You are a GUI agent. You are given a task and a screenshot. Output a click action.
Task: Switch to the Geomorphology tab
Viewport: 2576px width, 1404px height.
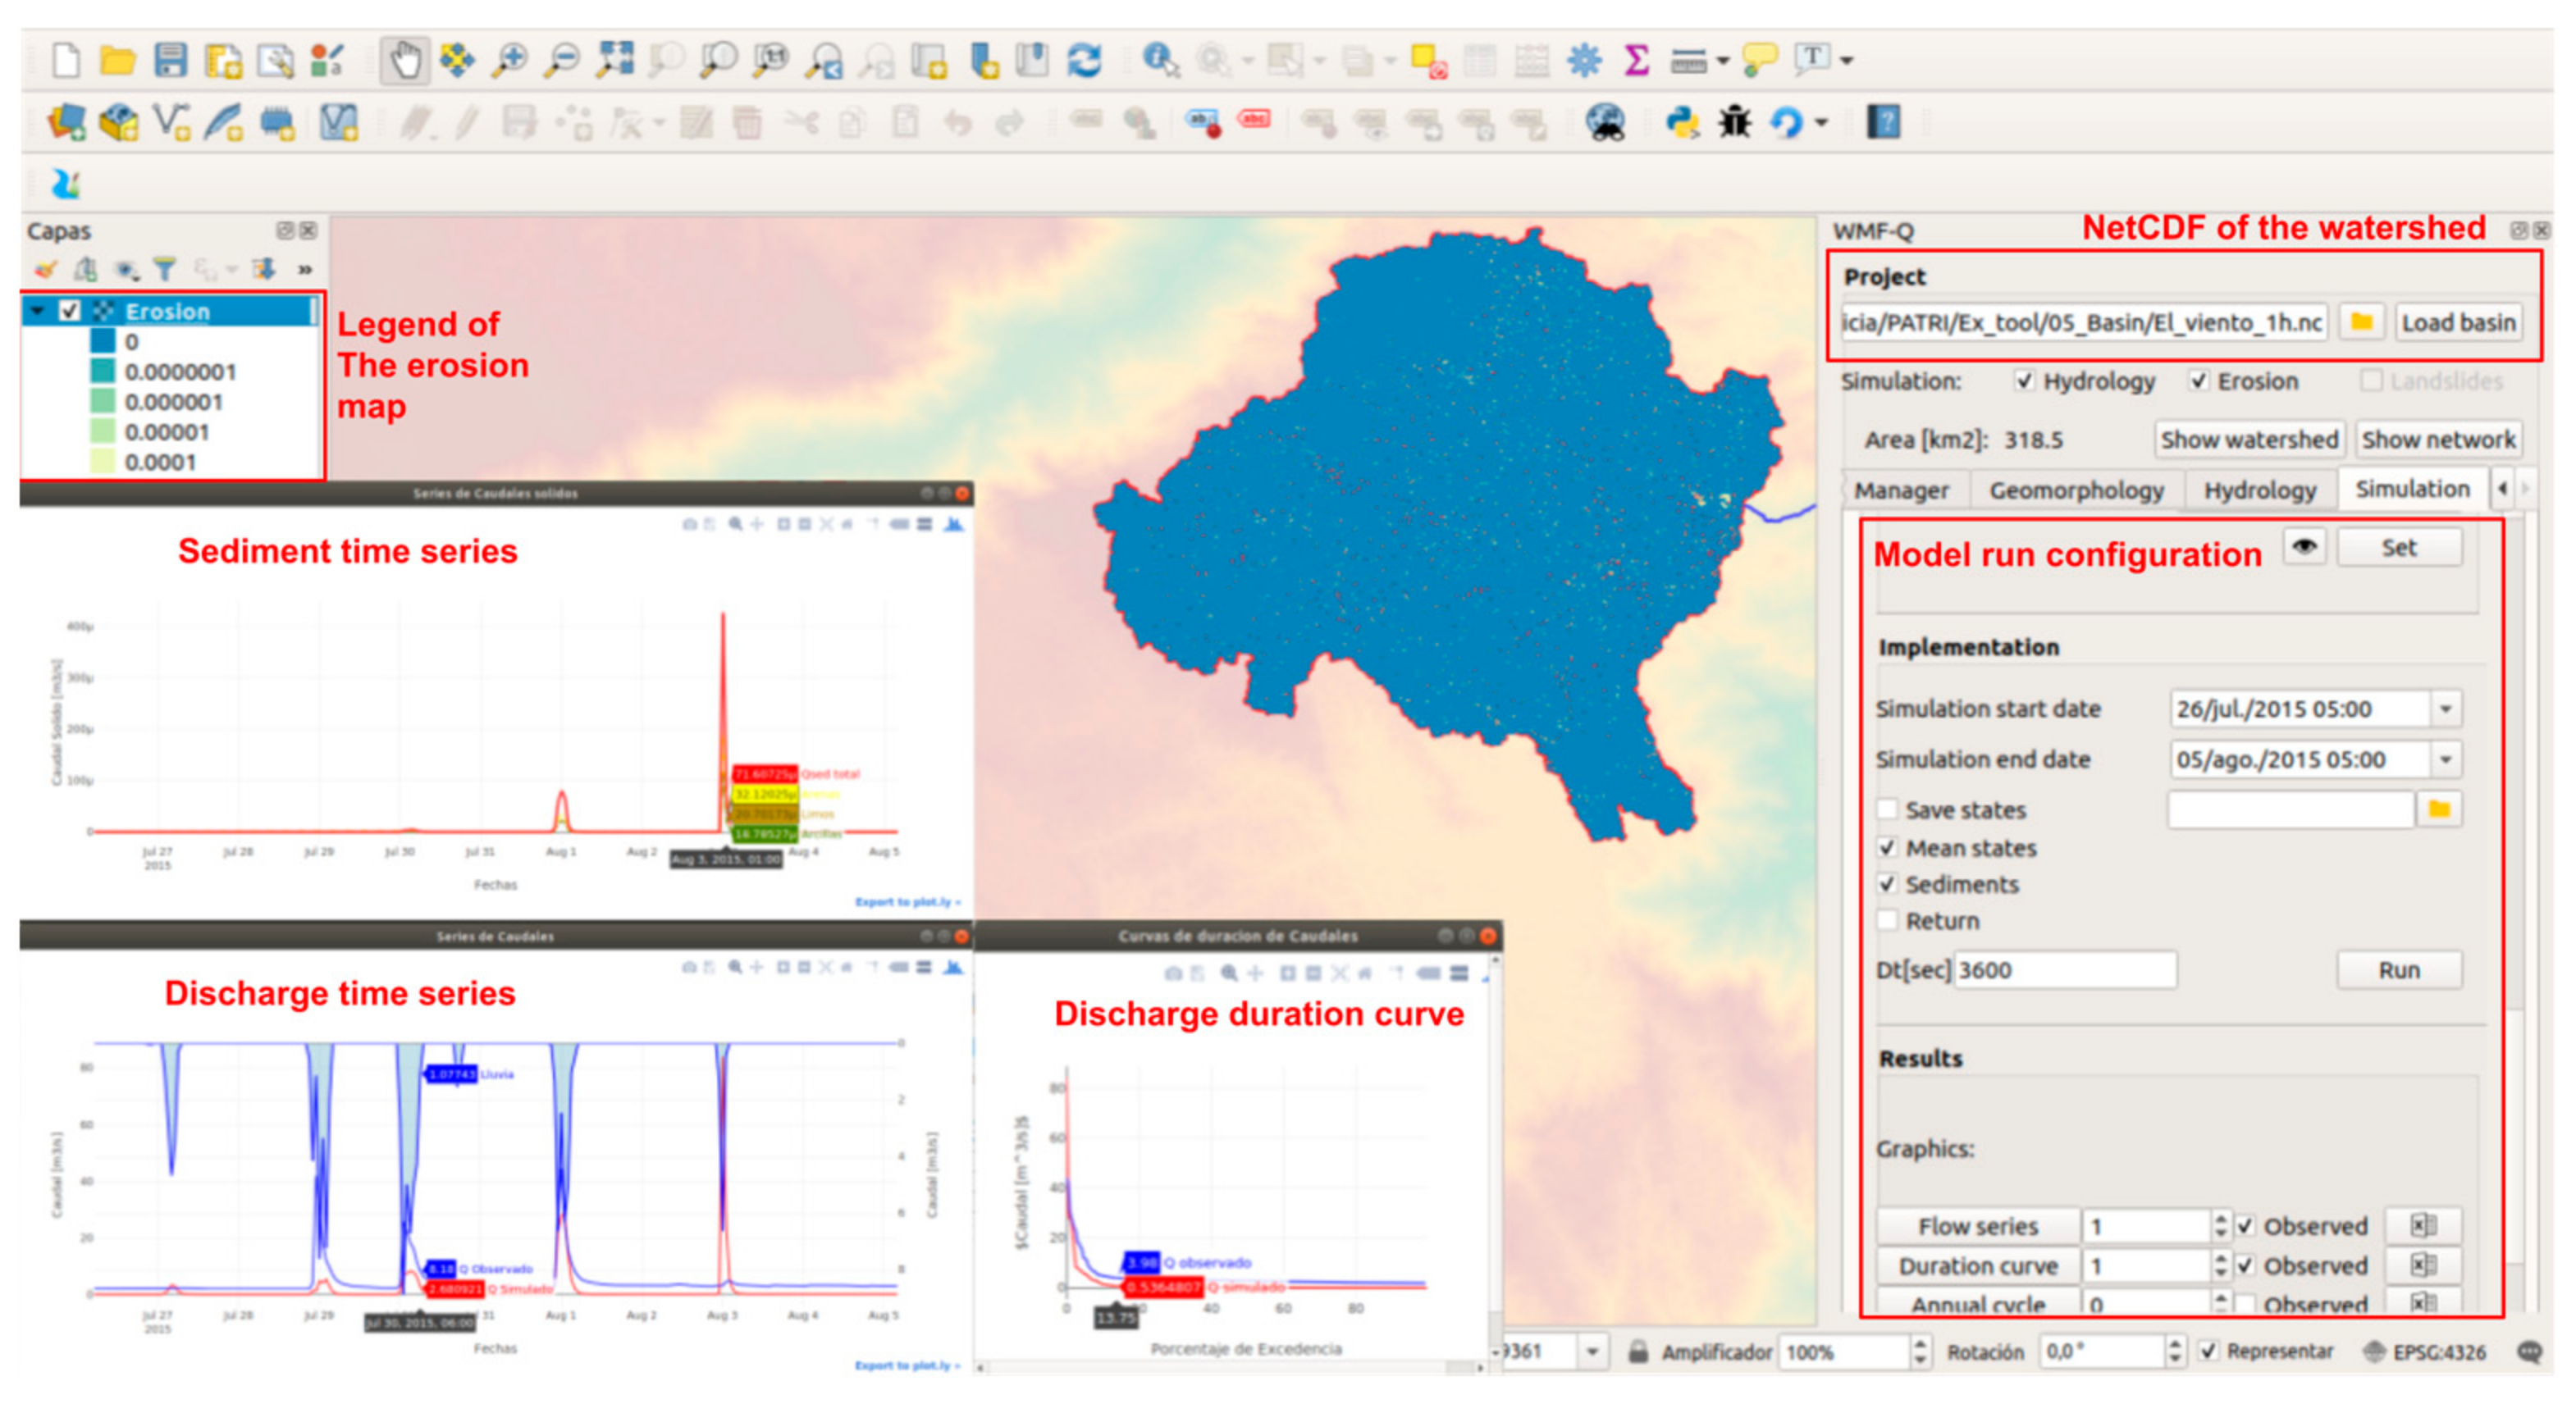(x=2078, y=490)
